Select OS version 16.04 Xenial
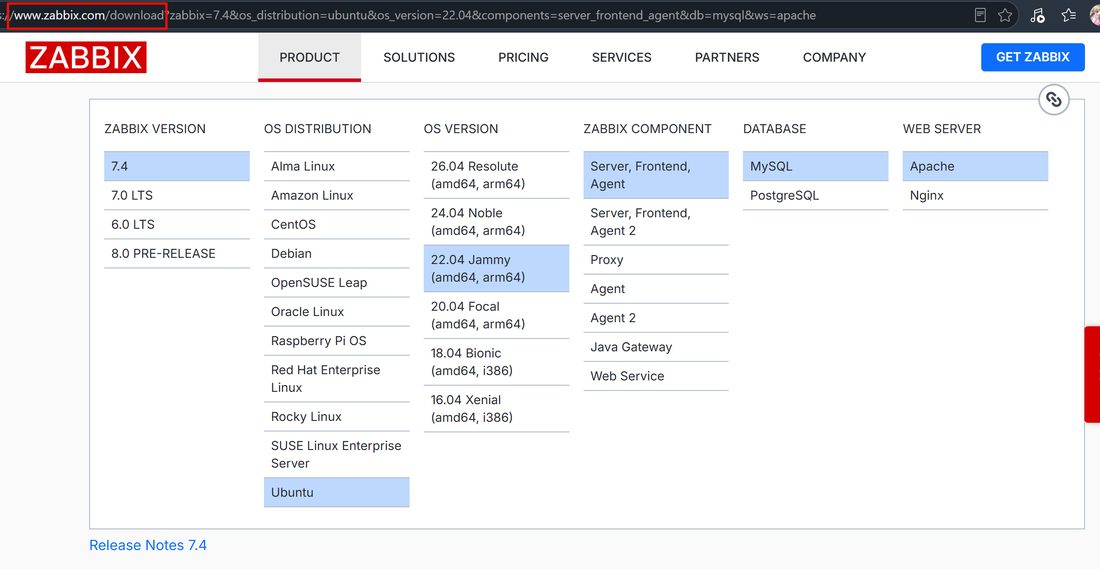Screen dimensions: 1100x569 (497, 408)
